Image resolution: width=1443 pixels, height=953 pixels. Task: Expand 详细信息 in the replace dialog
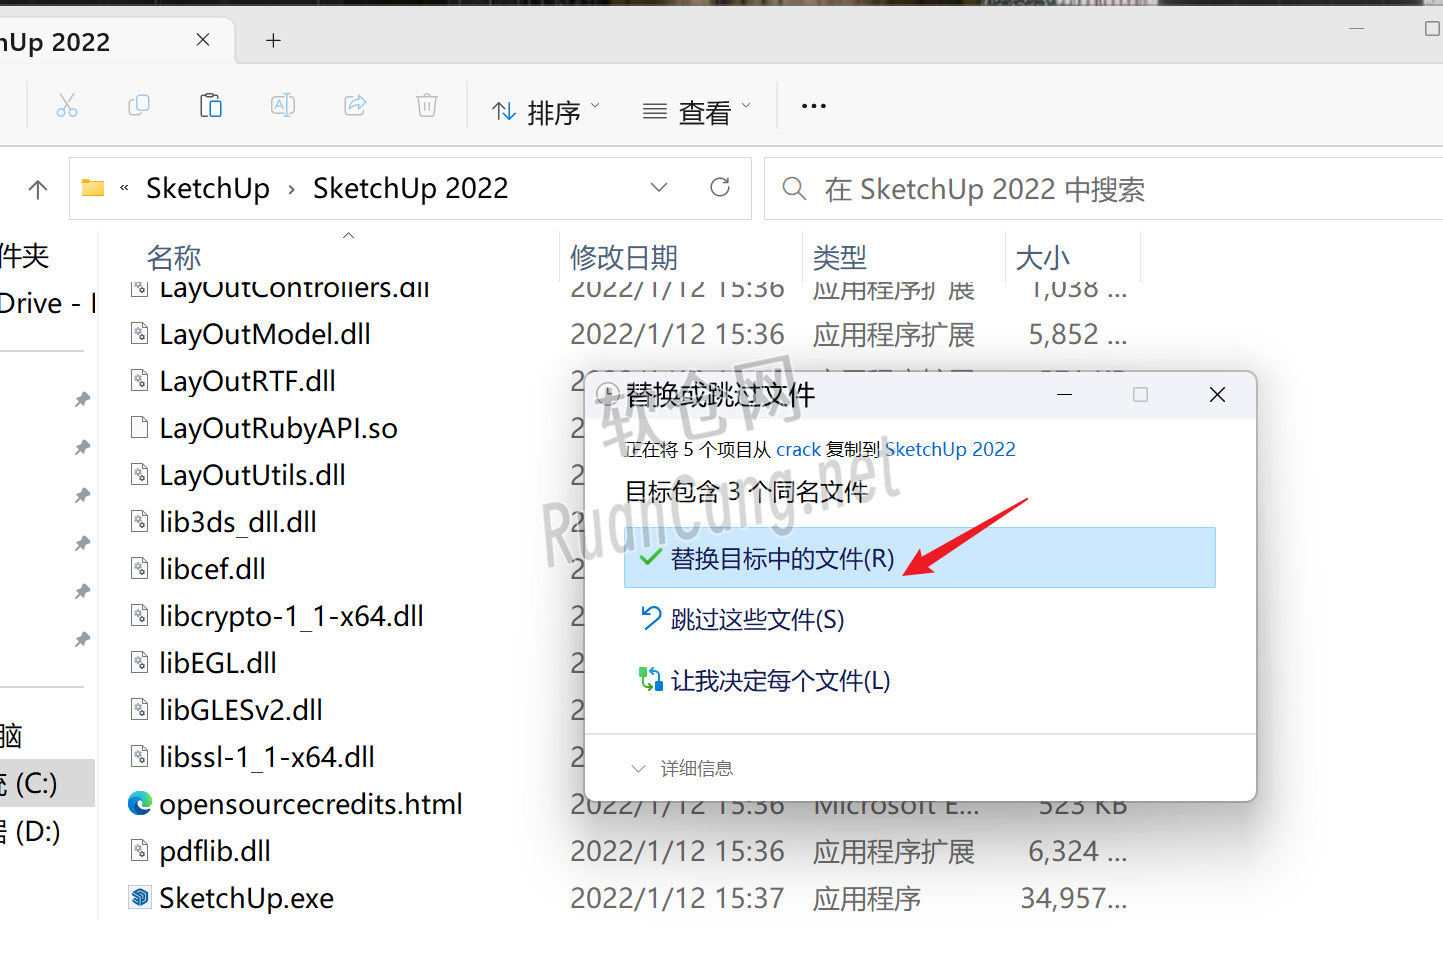pyautogui.click(x=683, y=768)
